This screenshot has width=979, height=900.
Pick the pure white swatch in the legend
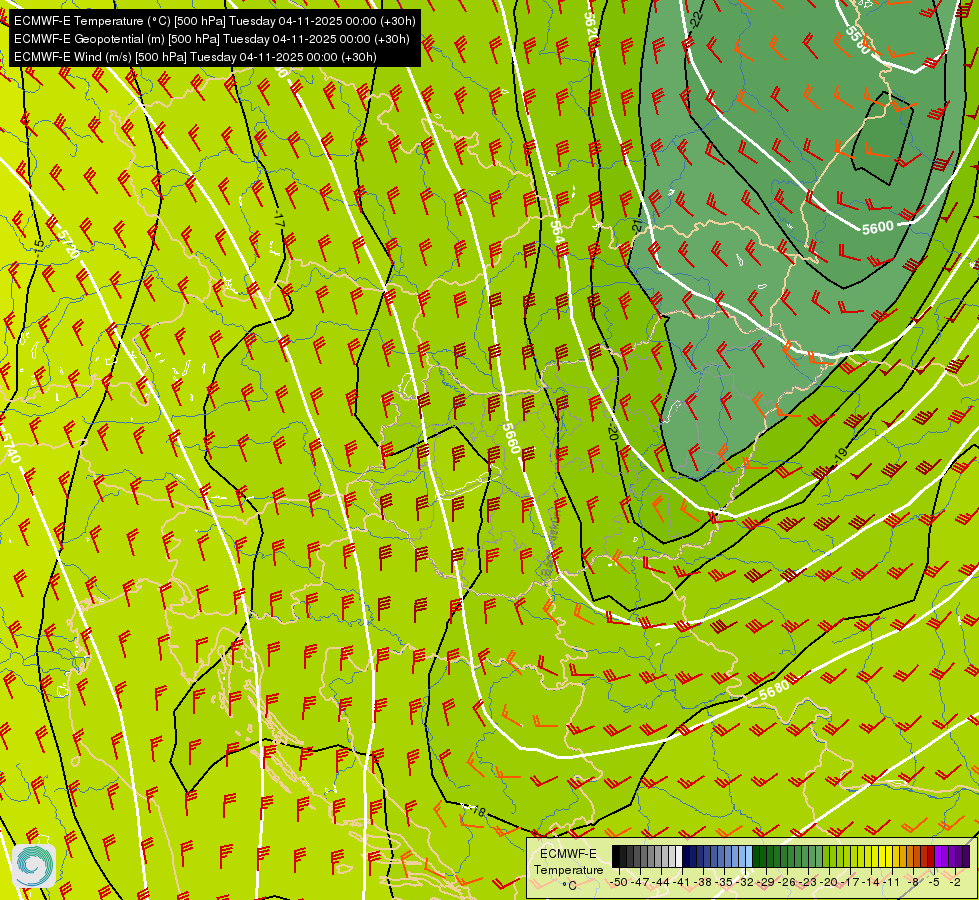679,856
